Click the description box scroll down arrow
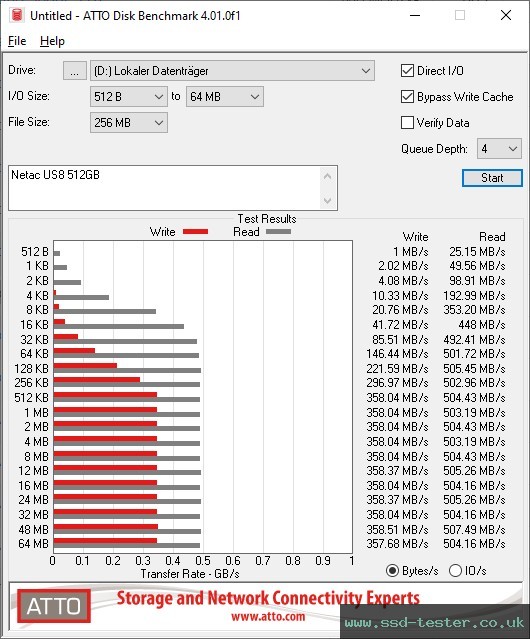Viewport: 530px width, 639px height. coord(328,201)
